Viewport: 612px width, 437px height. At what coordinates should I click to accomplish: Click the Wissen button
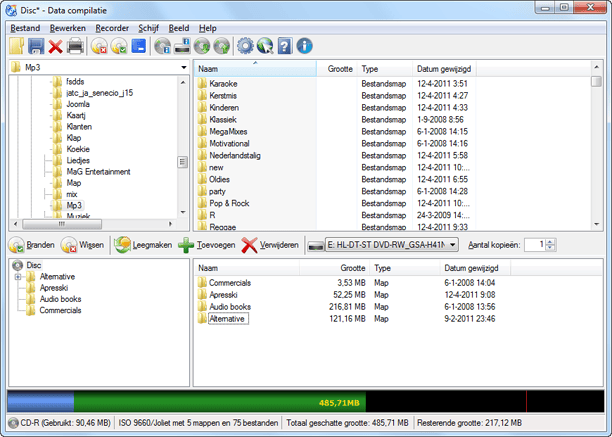tap(82, 245)
